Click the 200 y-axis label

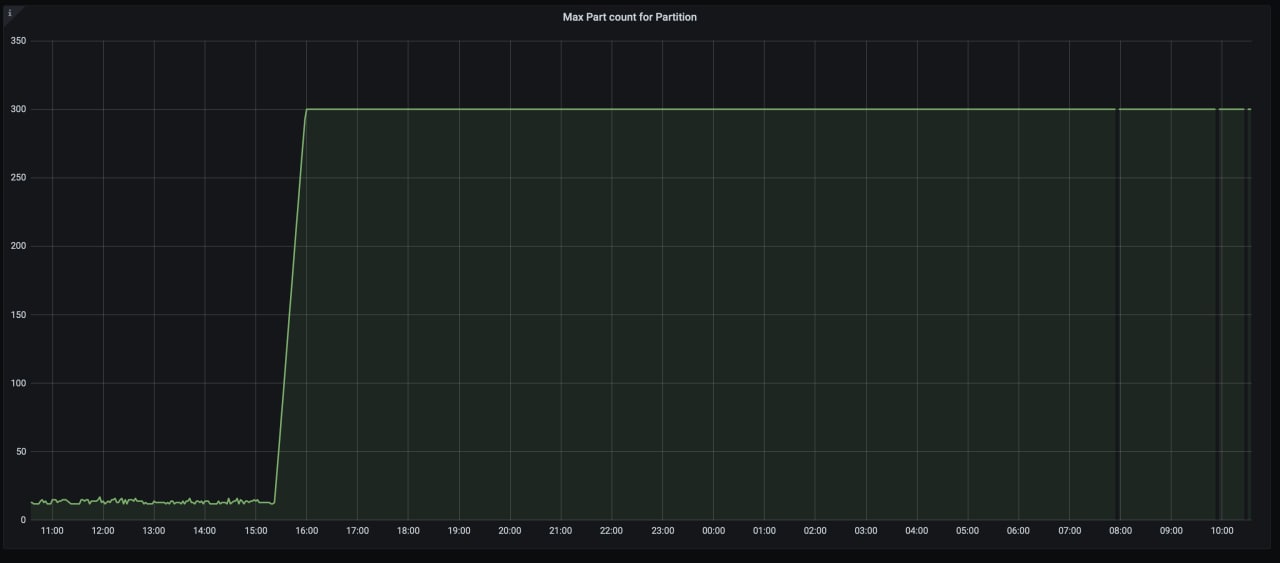pyautogui.click(x=18, y=246)
